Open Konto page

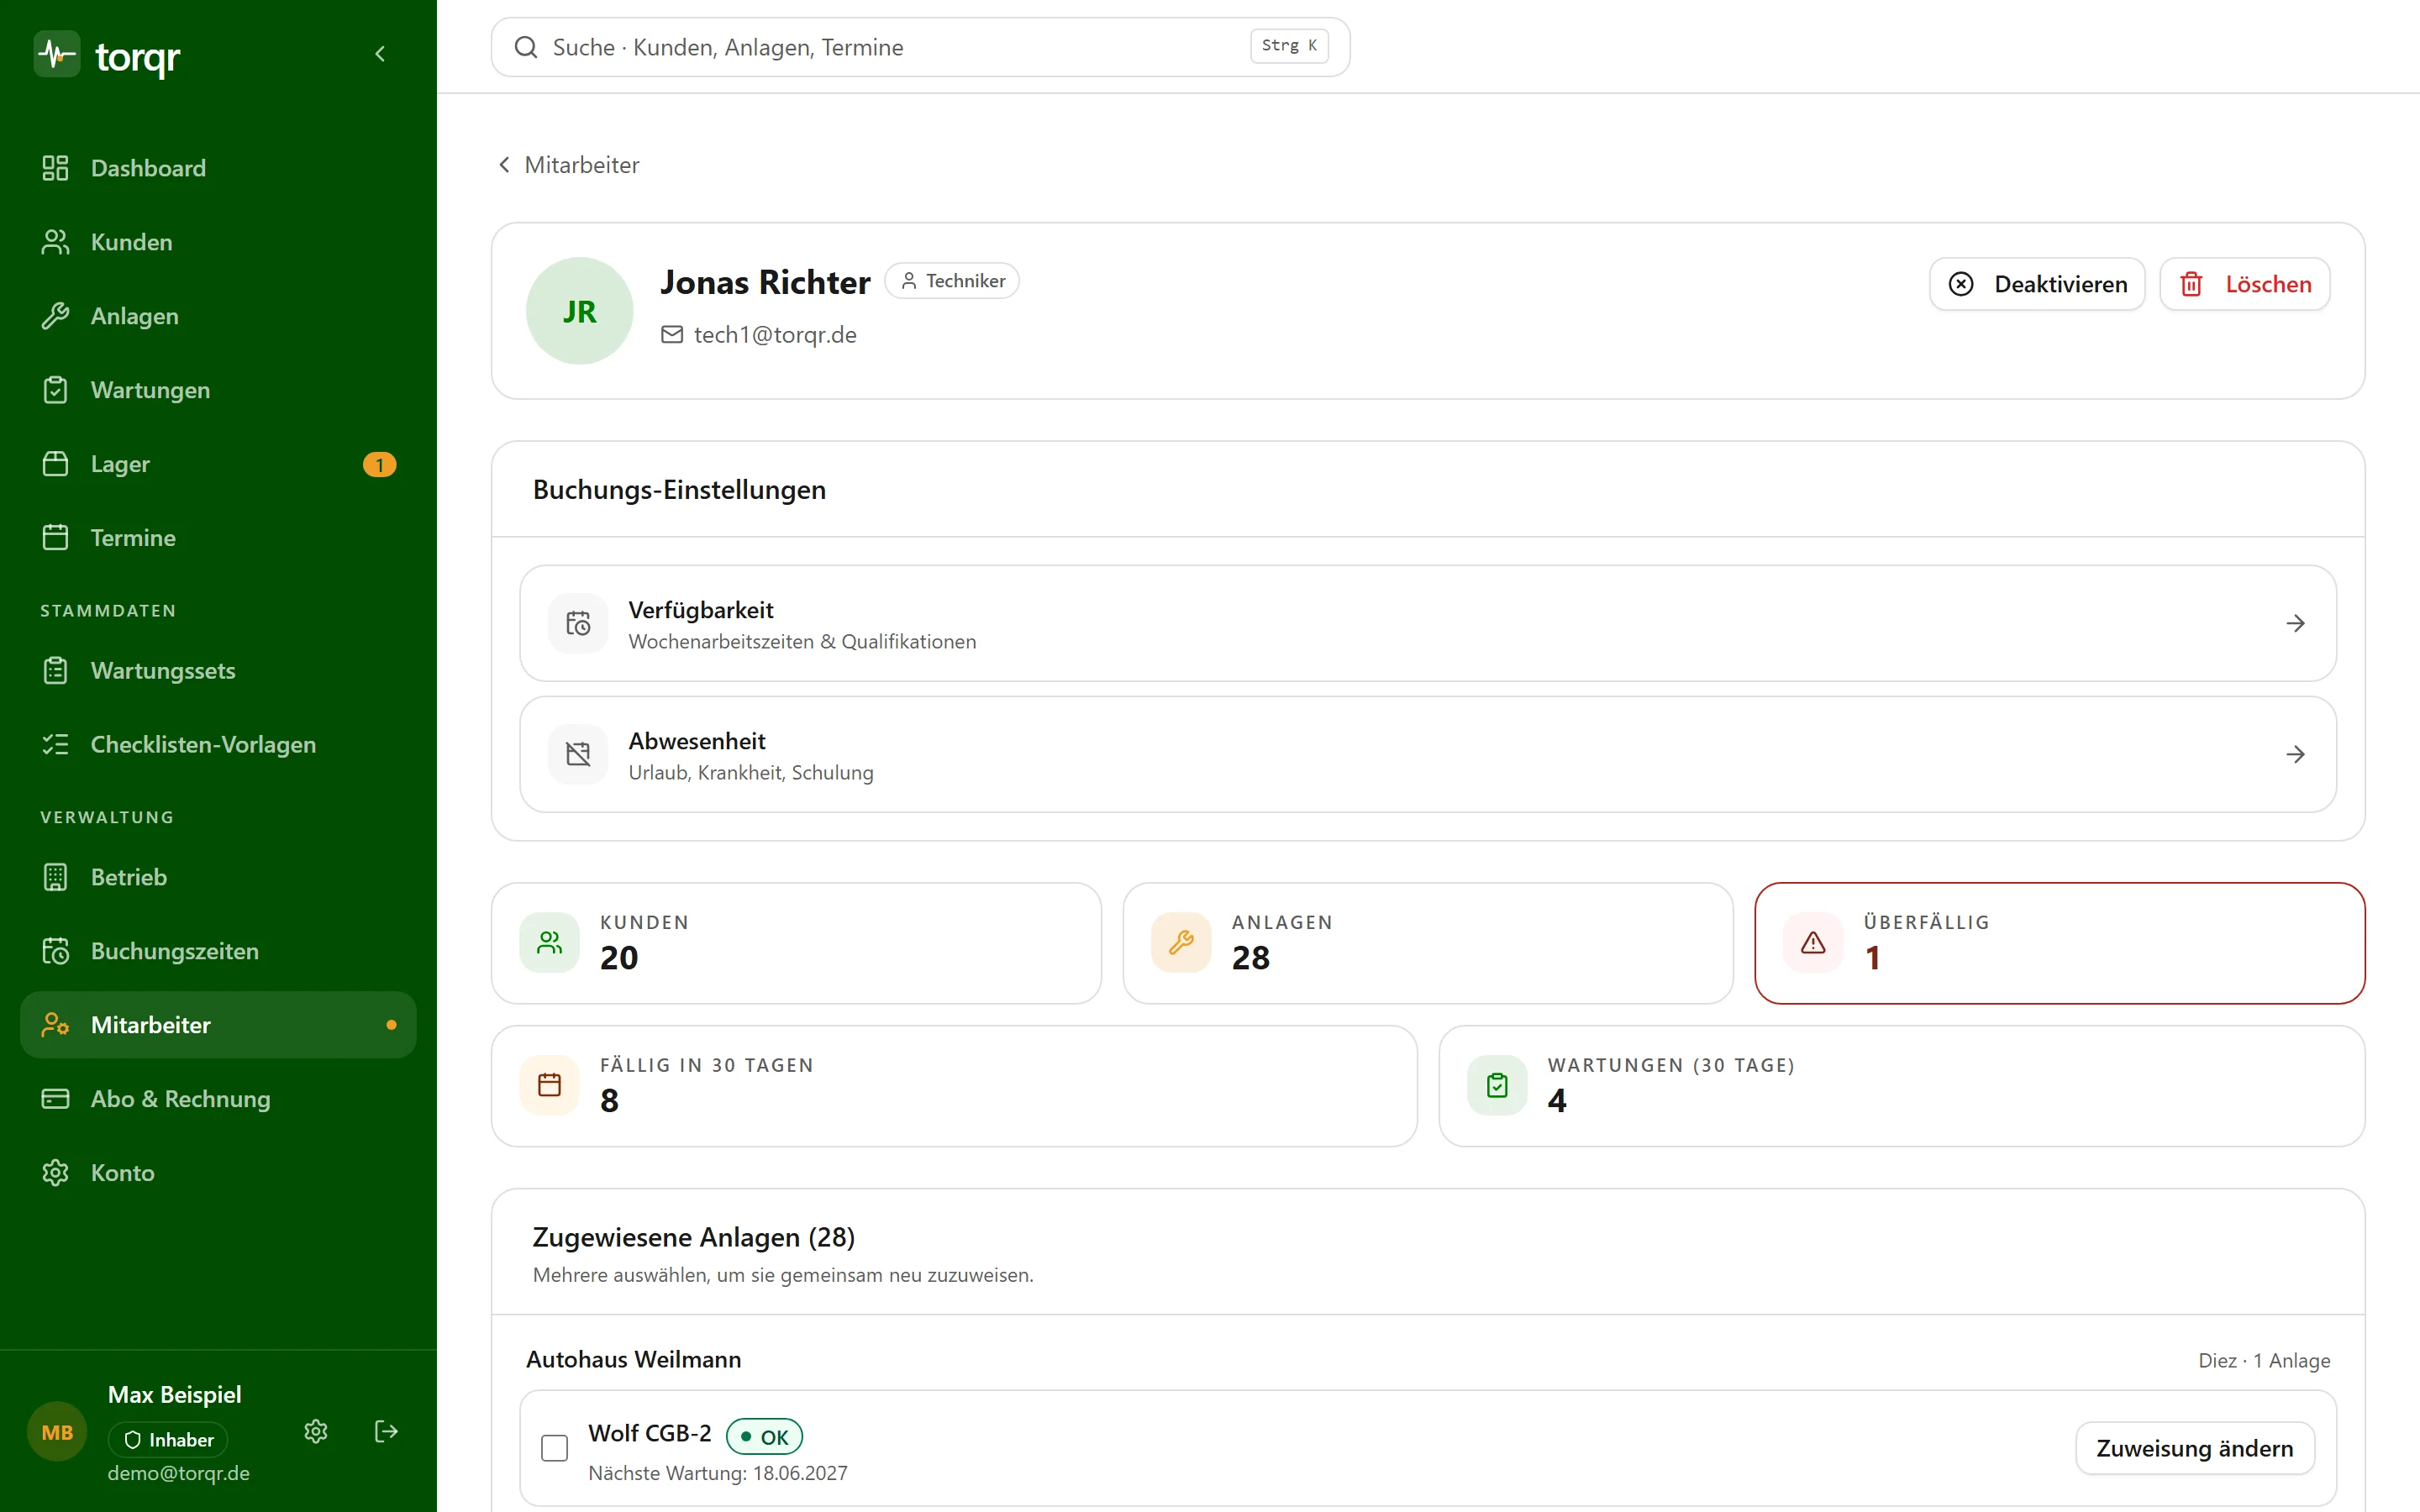tap(218, 1173)
